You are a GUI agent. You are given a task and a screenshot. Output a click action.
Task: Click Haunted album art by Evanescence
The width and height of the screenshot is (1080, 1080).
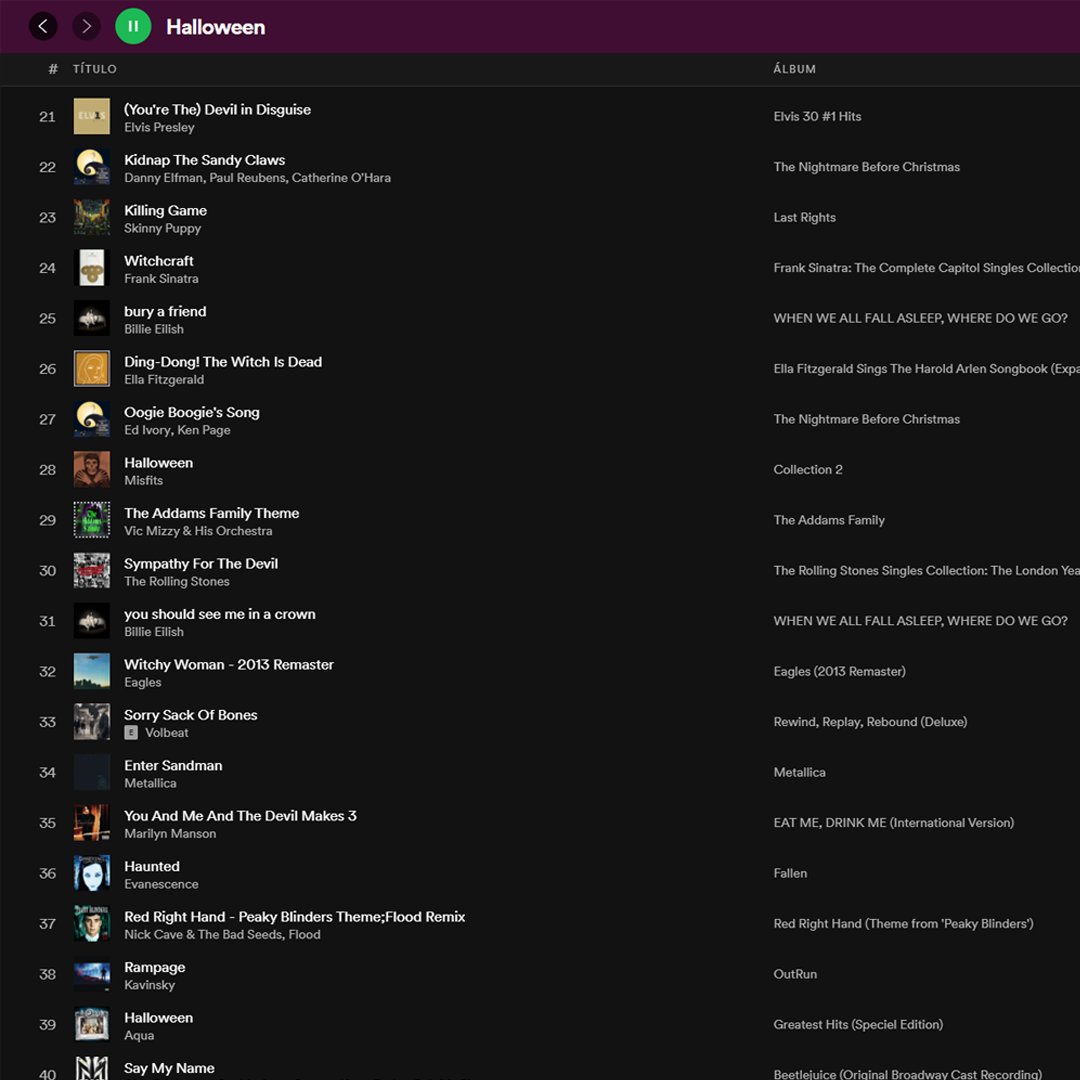coord(92,873)
